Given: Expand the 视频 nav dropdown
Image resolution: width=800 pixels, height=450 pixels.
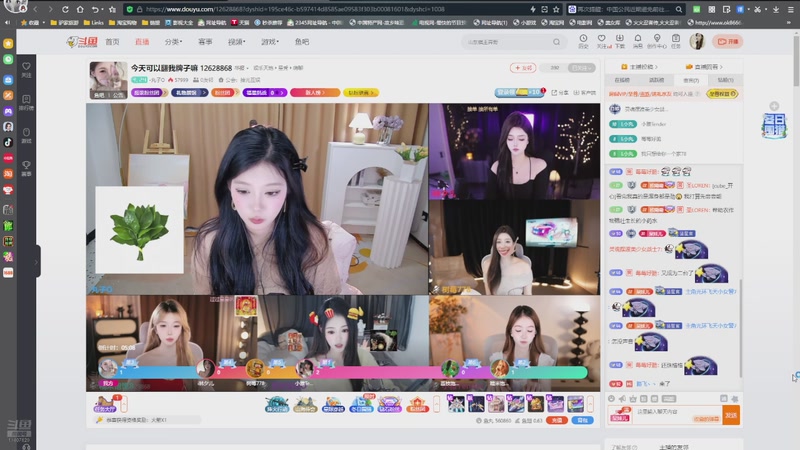Looking at the screenshot, I should click(236, 42).
